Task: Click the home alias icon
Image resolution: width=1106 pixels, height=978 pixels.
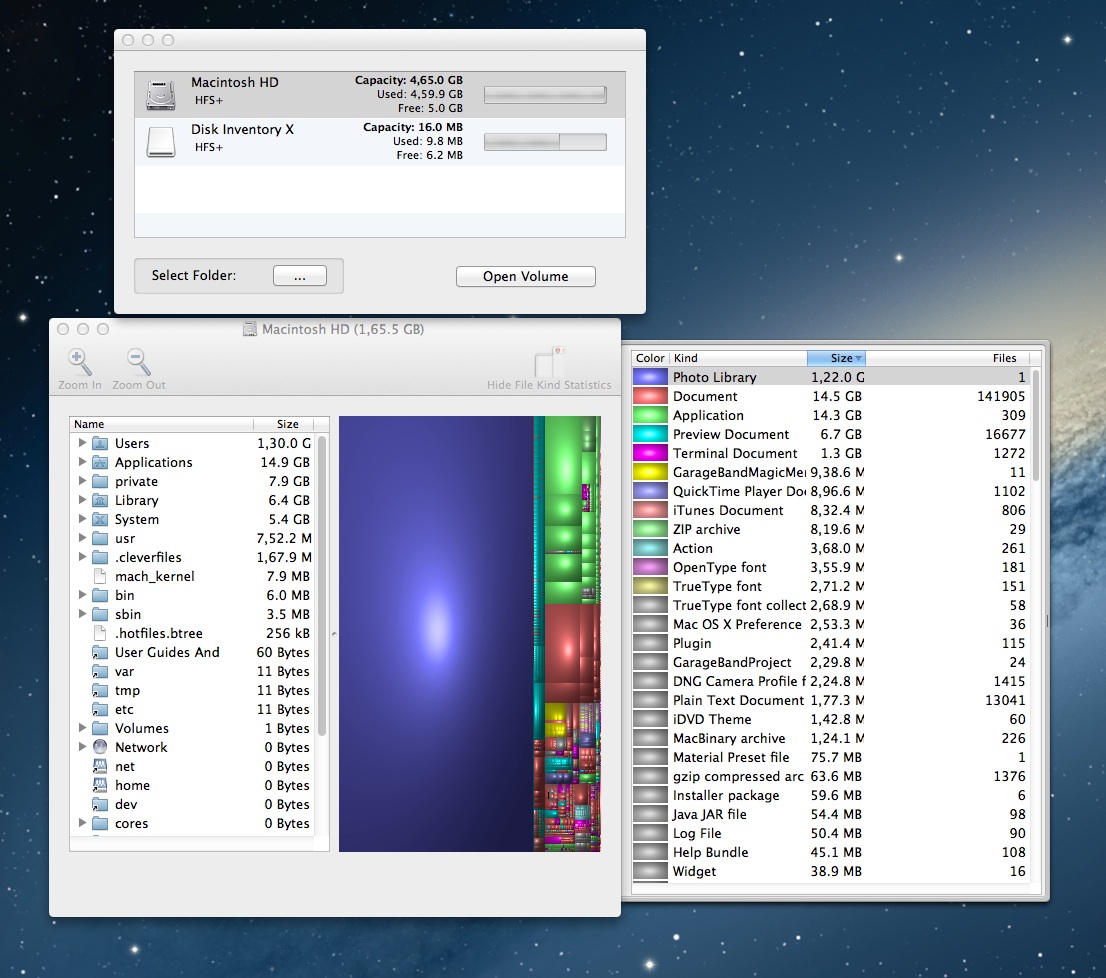Action: 100,785
